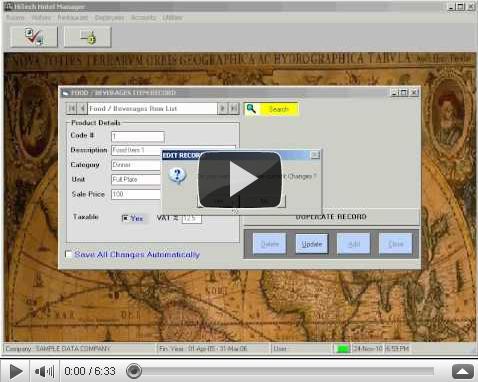Image resolution: width=478 pixels, height=382 pixels.
Task: Click the Category field showing Dinner
Action: click(136, 165)
